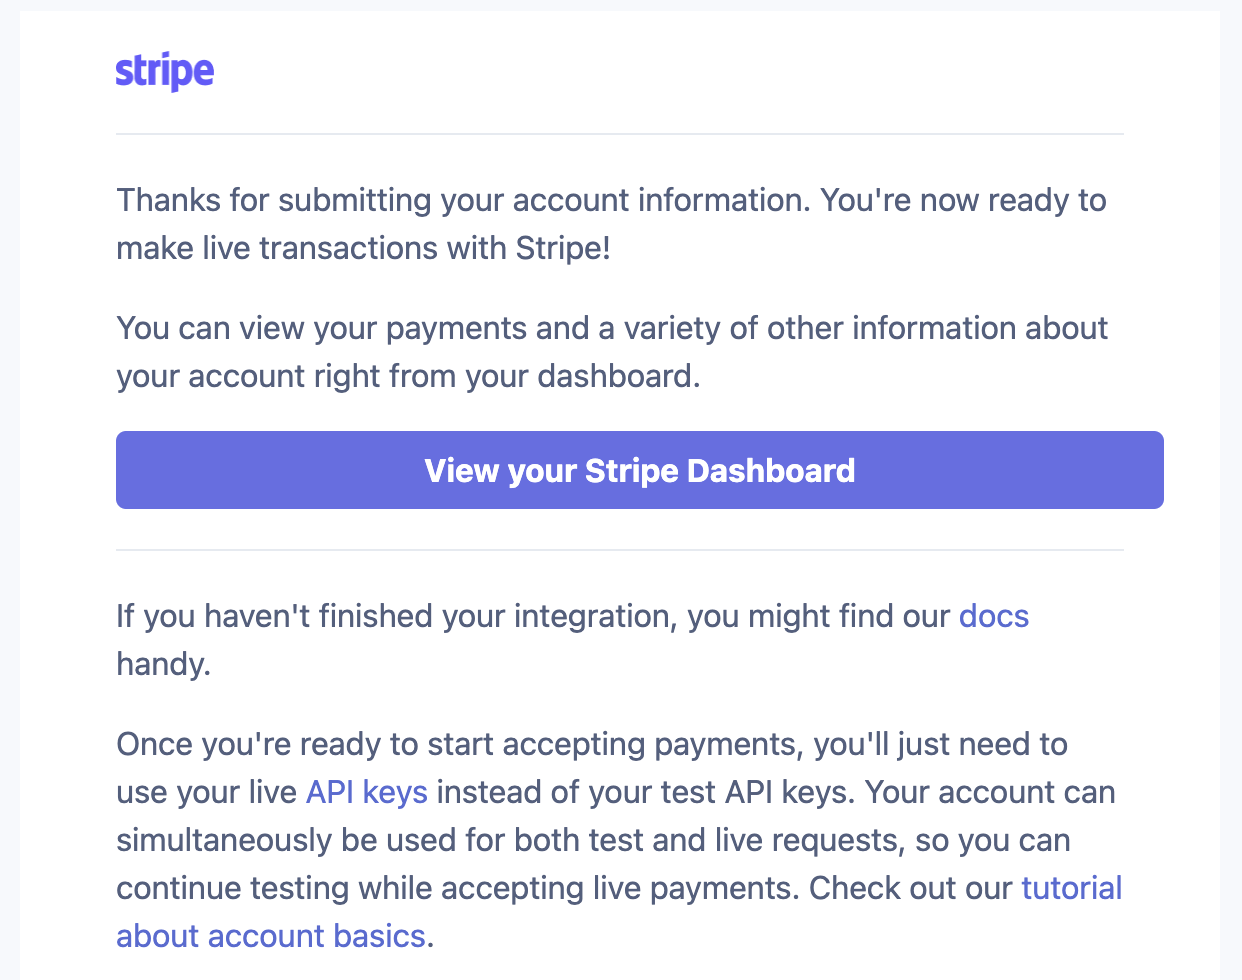1242x980 pixels.
Task: Follow the live API keys link
Action: tap(367, 792)
